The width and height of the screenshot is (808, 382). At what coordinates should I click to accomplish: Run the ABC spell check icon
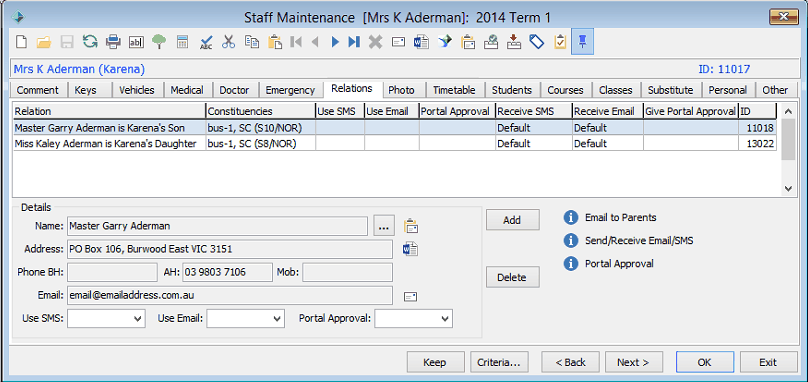point(206,42)
